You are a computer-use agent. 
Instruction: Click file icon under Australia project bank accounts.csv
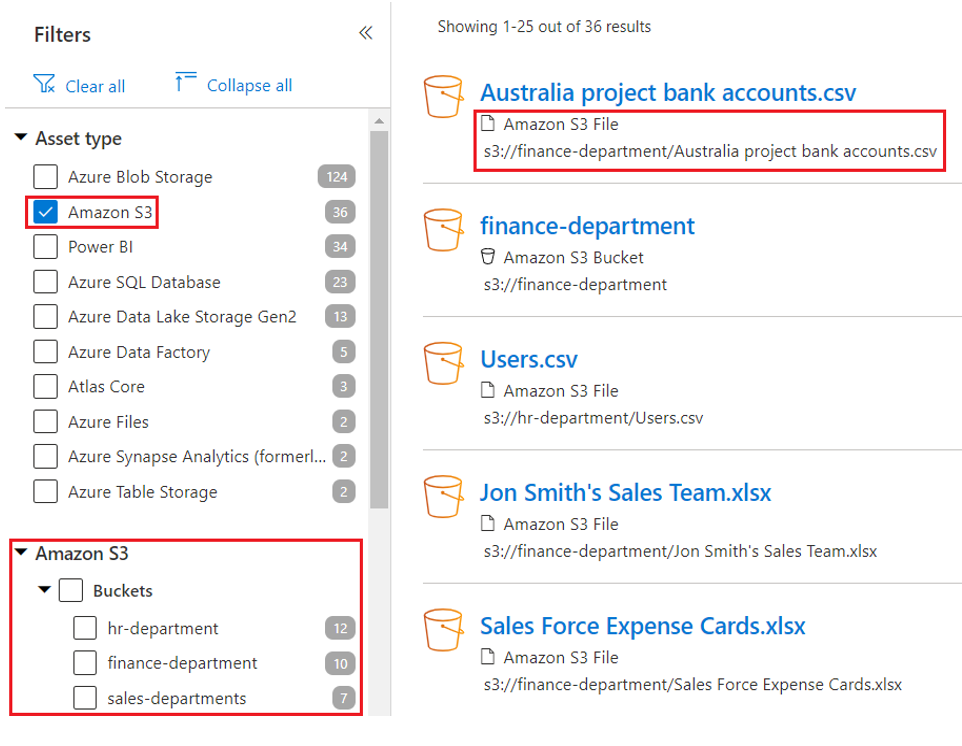point(488,123)
